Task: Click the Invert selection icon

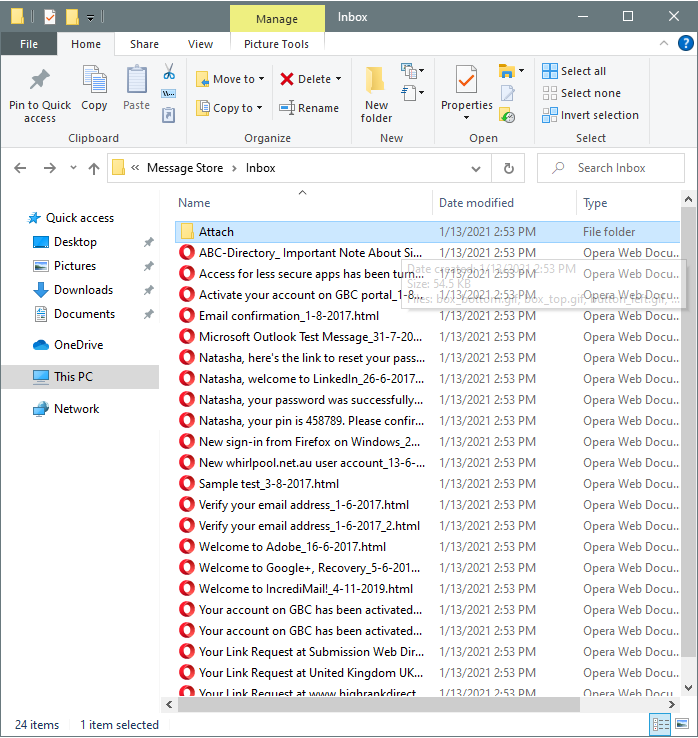Action: pyautogui.click(x=550, y=115)
